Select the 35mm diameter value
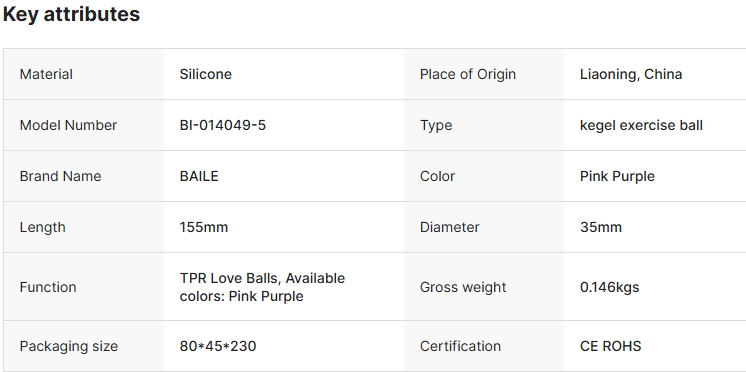This screenshot has width=746, height=372. point(600,227)
